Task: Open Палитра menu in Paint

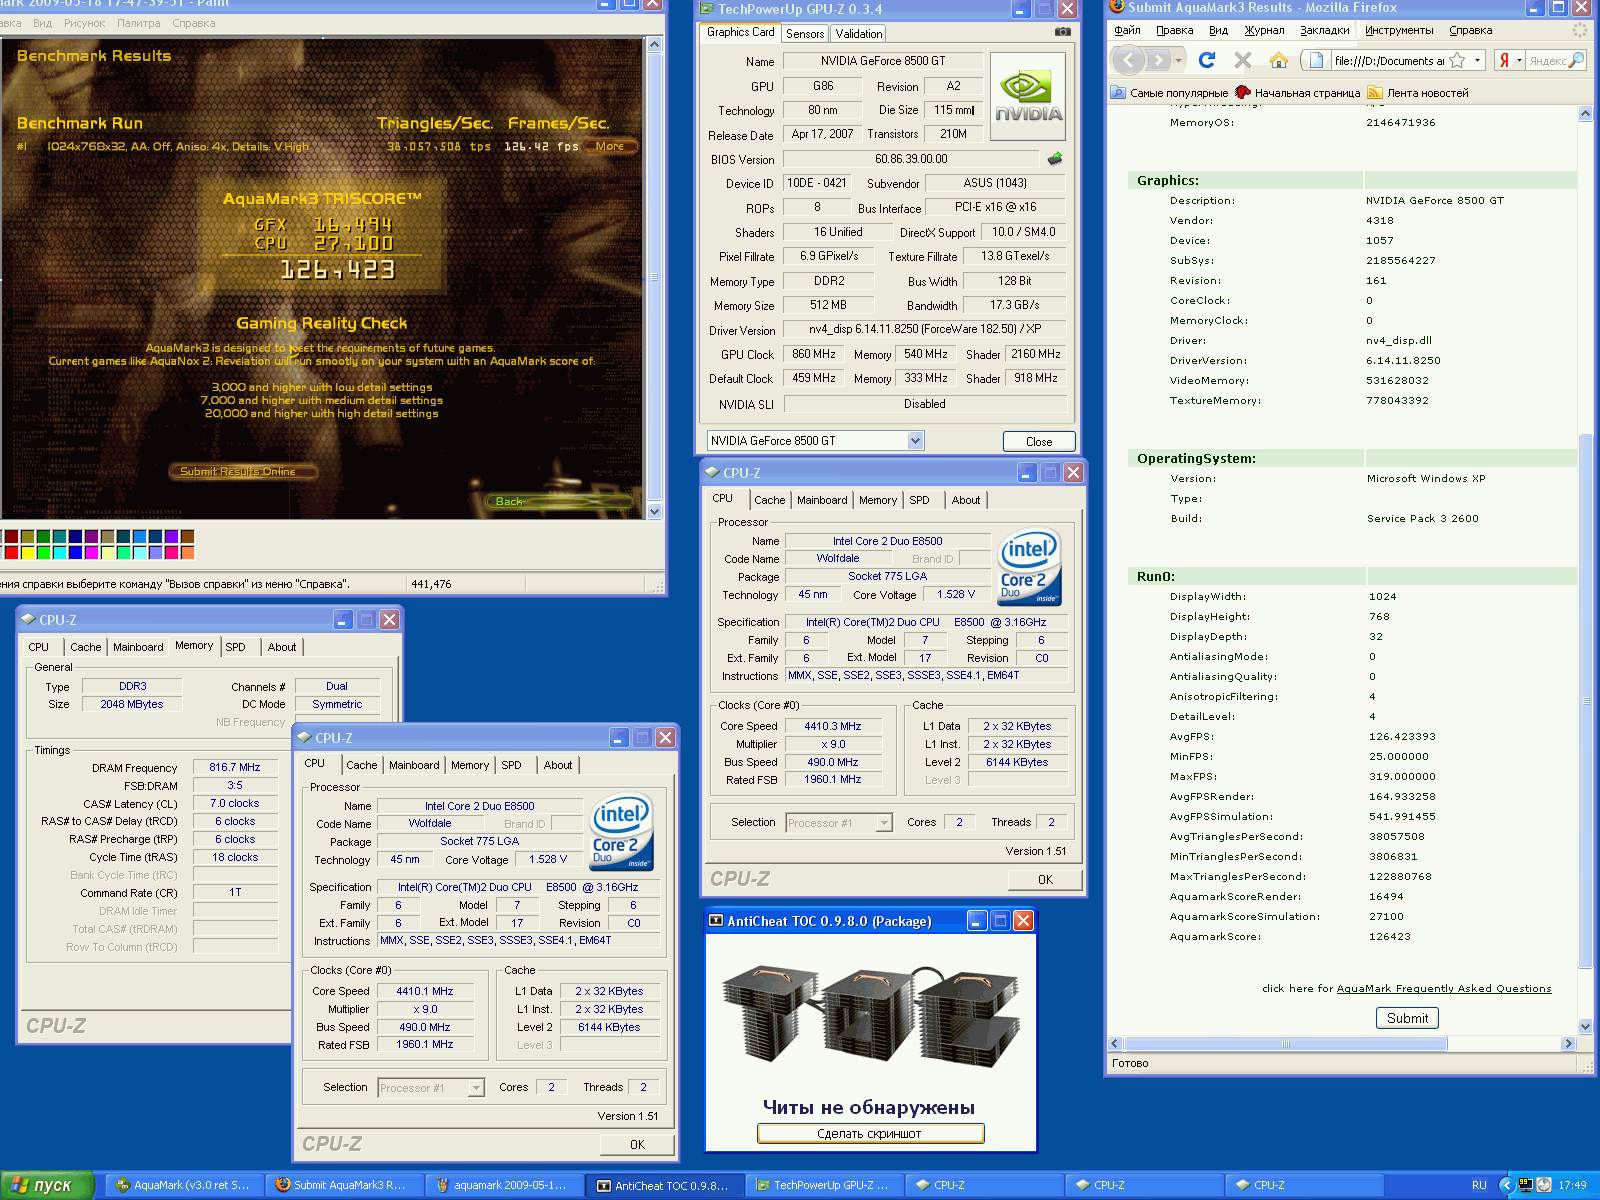Action: [x=138, y=23]
